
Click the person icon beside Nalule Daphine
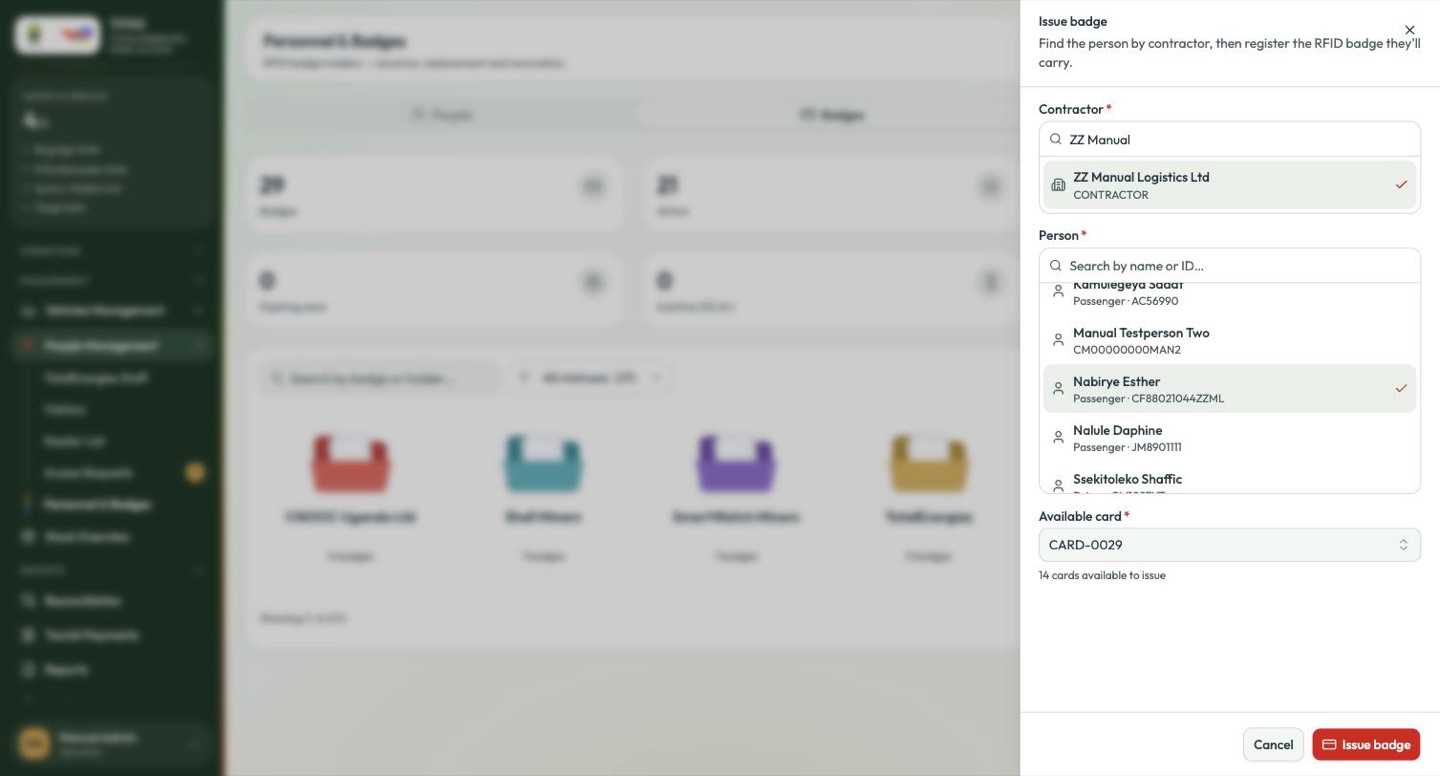[x=1058, y=437]
